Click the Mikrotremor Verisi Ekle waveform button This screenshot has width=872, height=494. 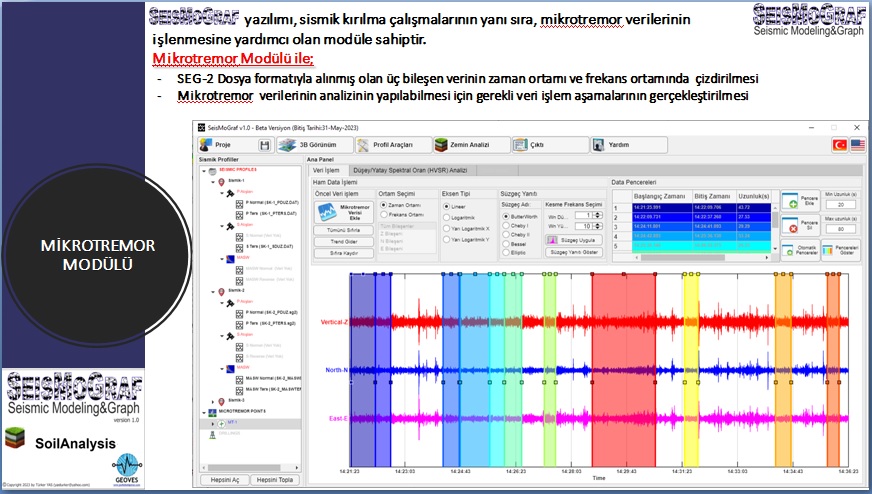(x=344, y=212)
